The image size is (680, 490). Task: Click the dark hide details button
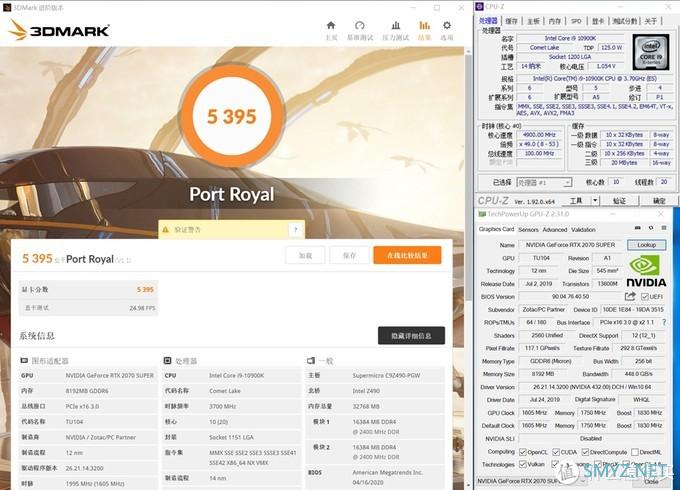coord(411,336)
